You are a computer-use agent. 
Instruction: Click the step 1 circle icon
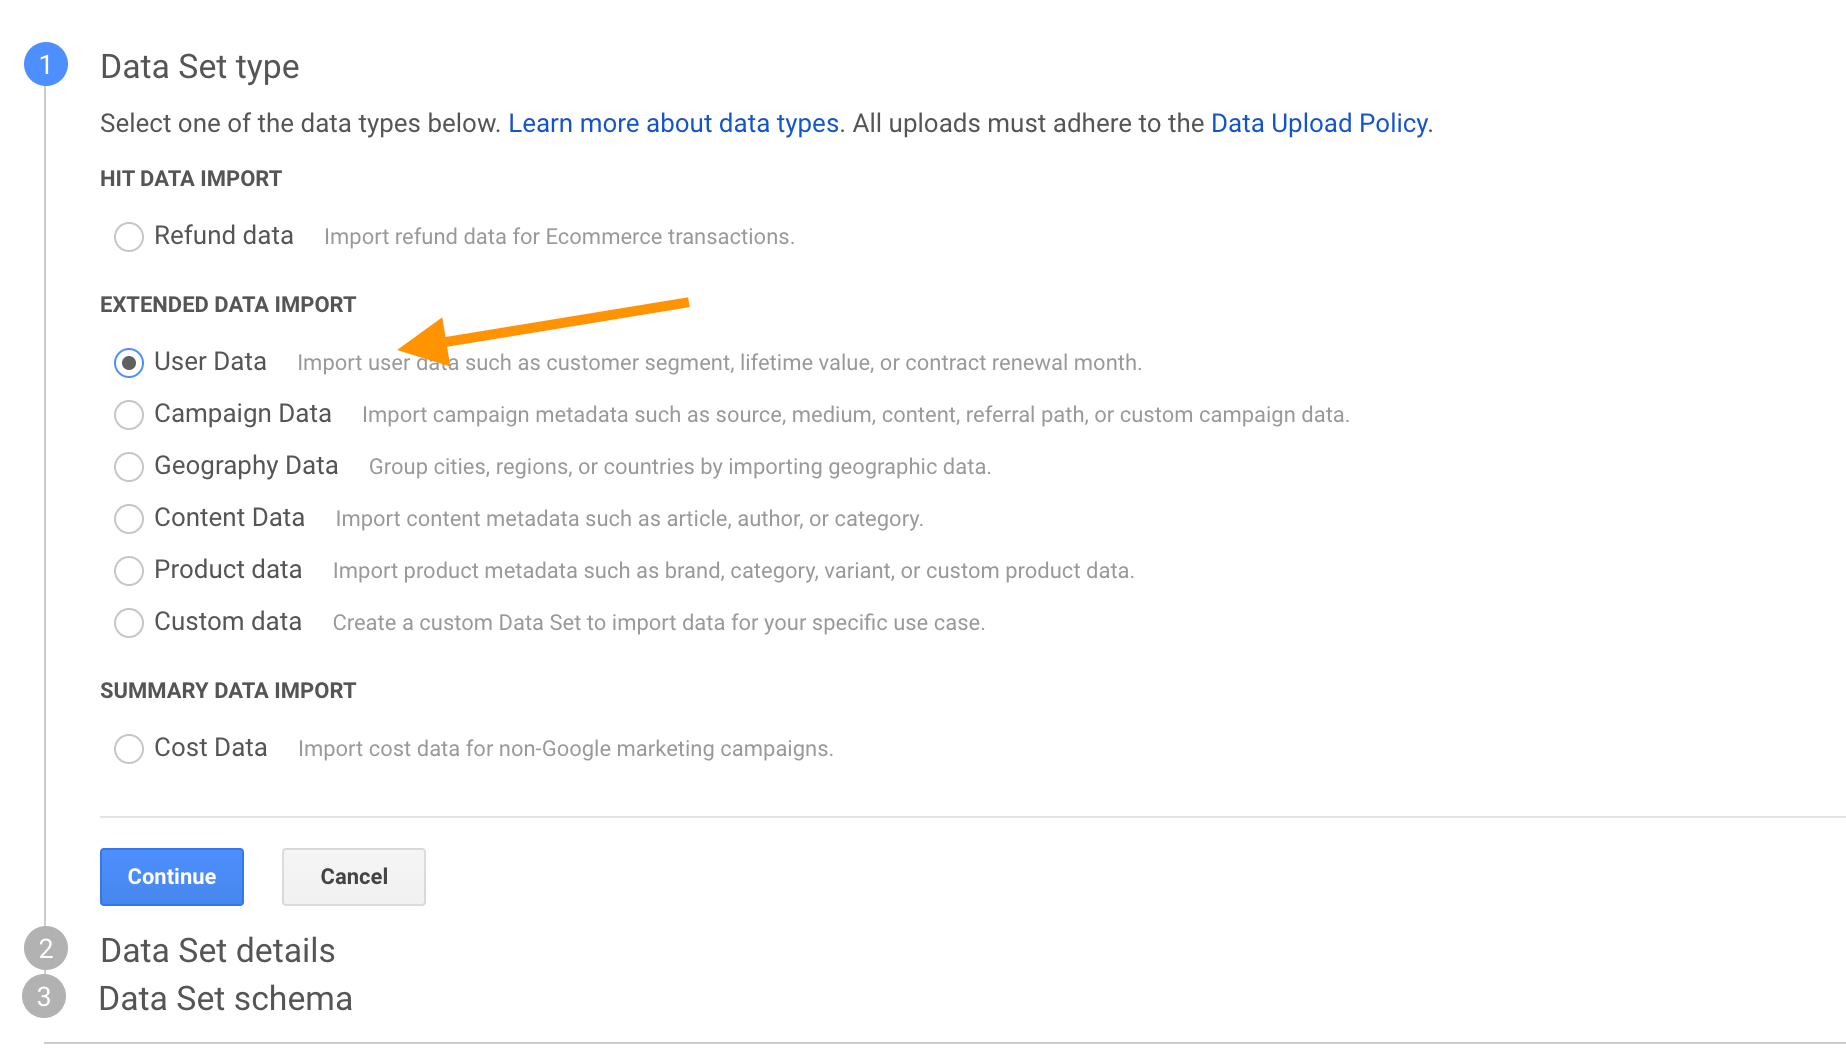coord(45,65)
